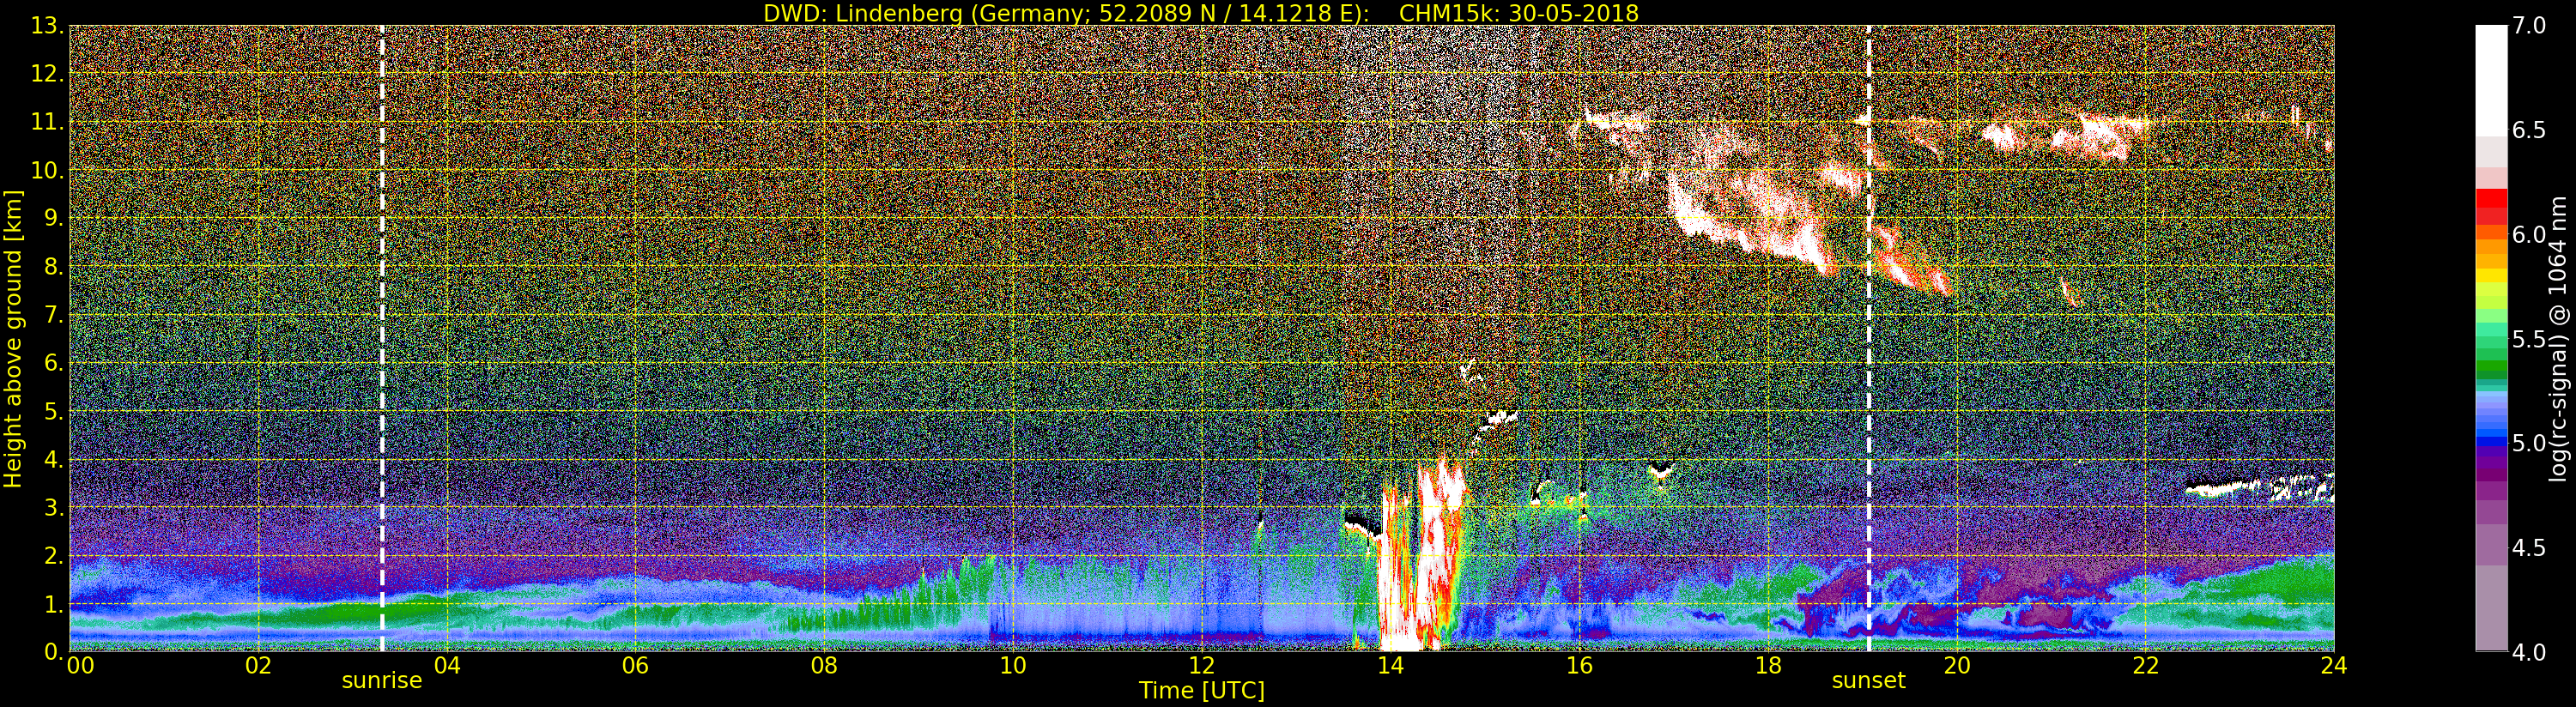
Task: Click the time axis tick '20'
Action: 1957,665
